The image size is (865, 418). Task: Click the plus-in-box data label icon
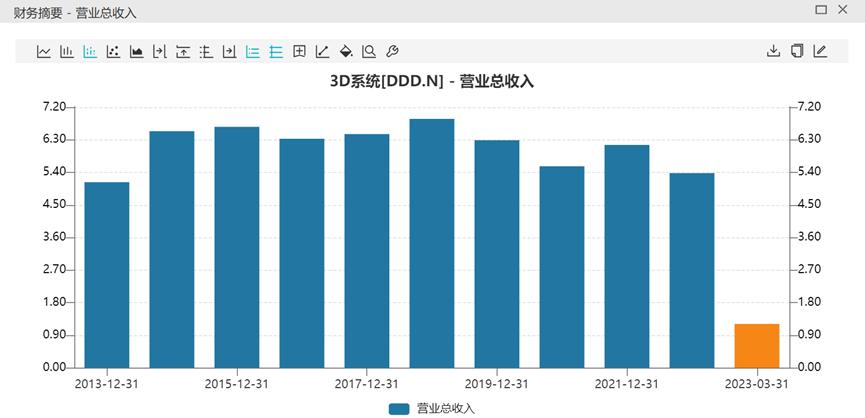click(x=299, y=52)
